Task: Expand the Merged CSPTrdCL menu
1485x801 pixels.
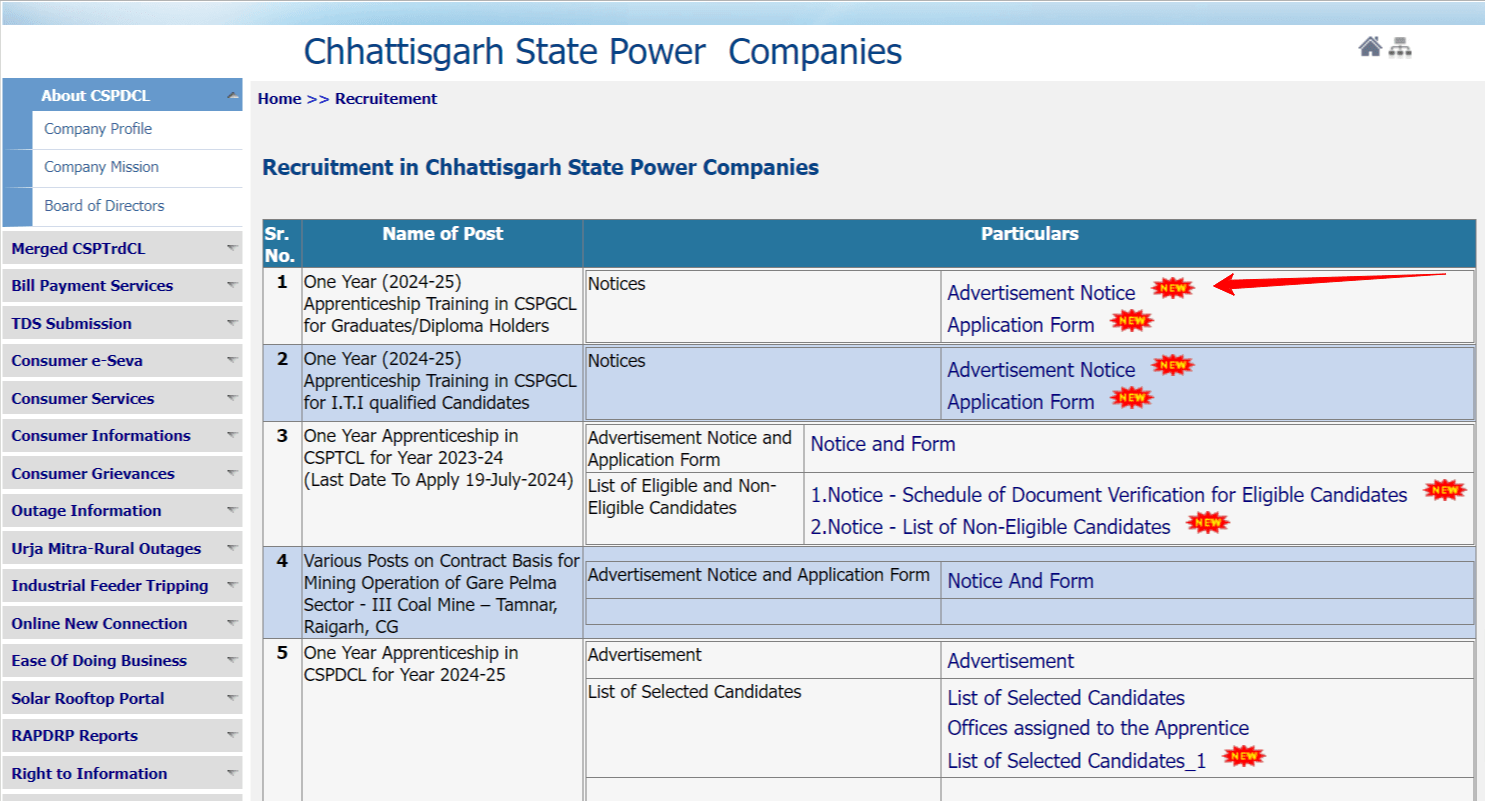Action: (232, 248)
